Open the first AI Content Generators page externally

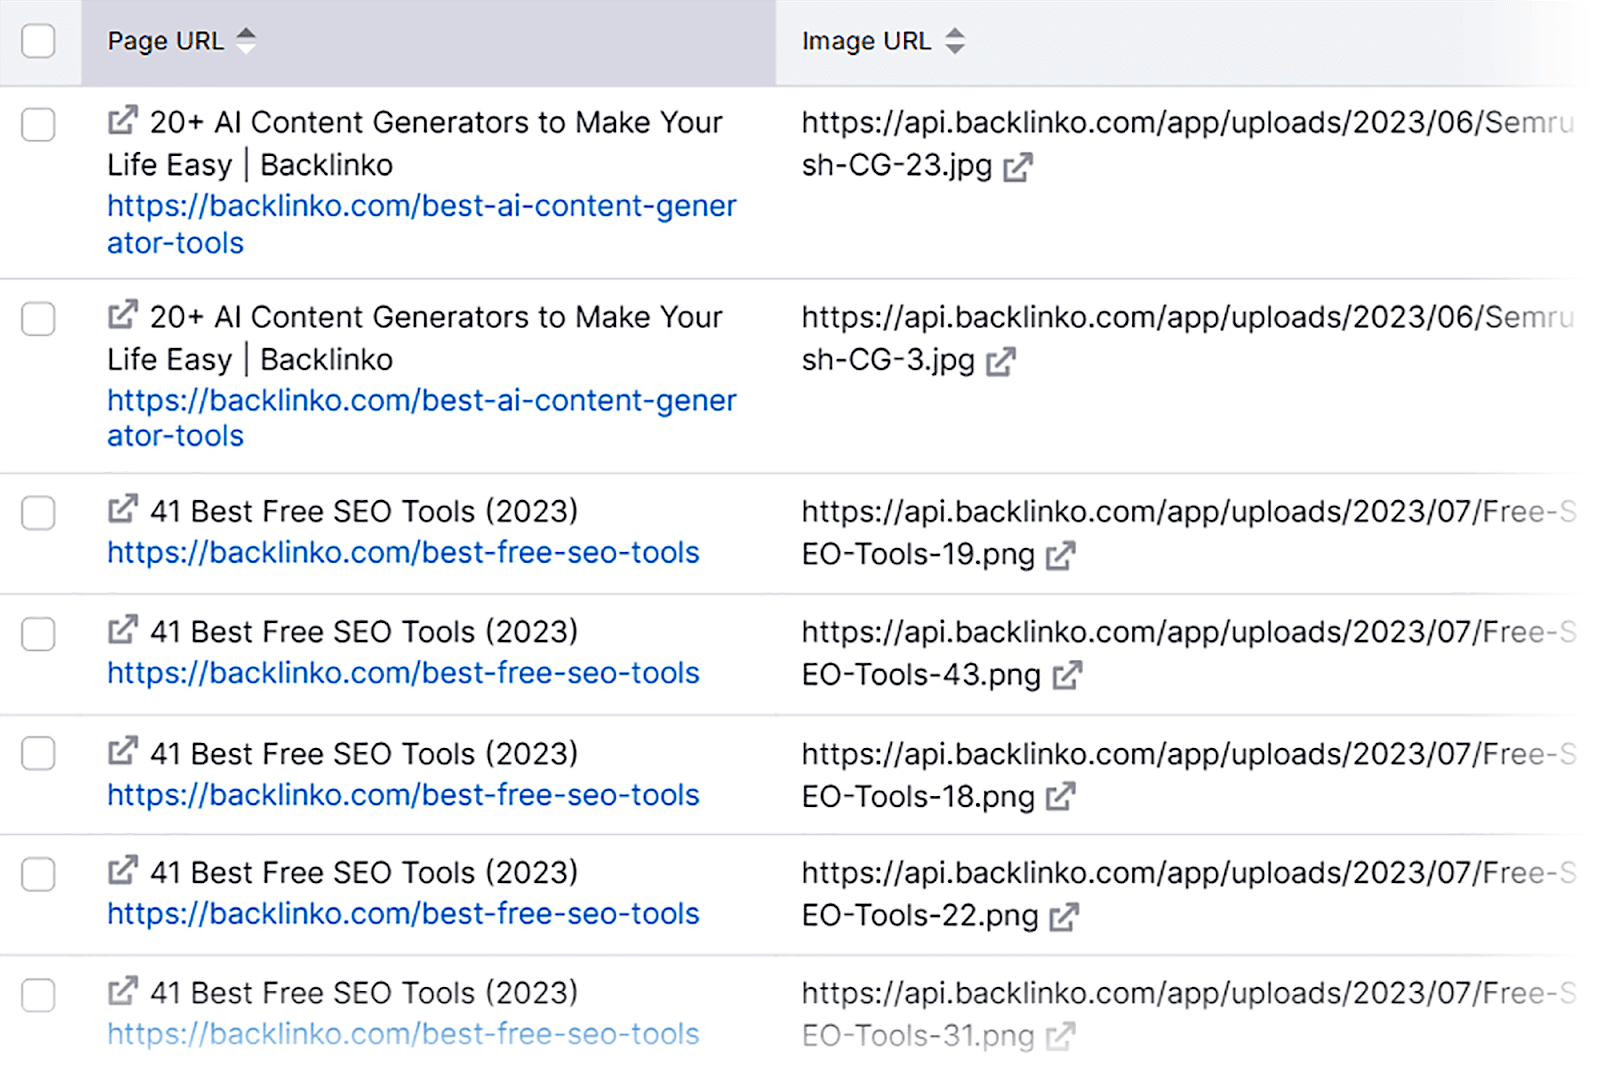pyautogui.click(x=122, y=119)
